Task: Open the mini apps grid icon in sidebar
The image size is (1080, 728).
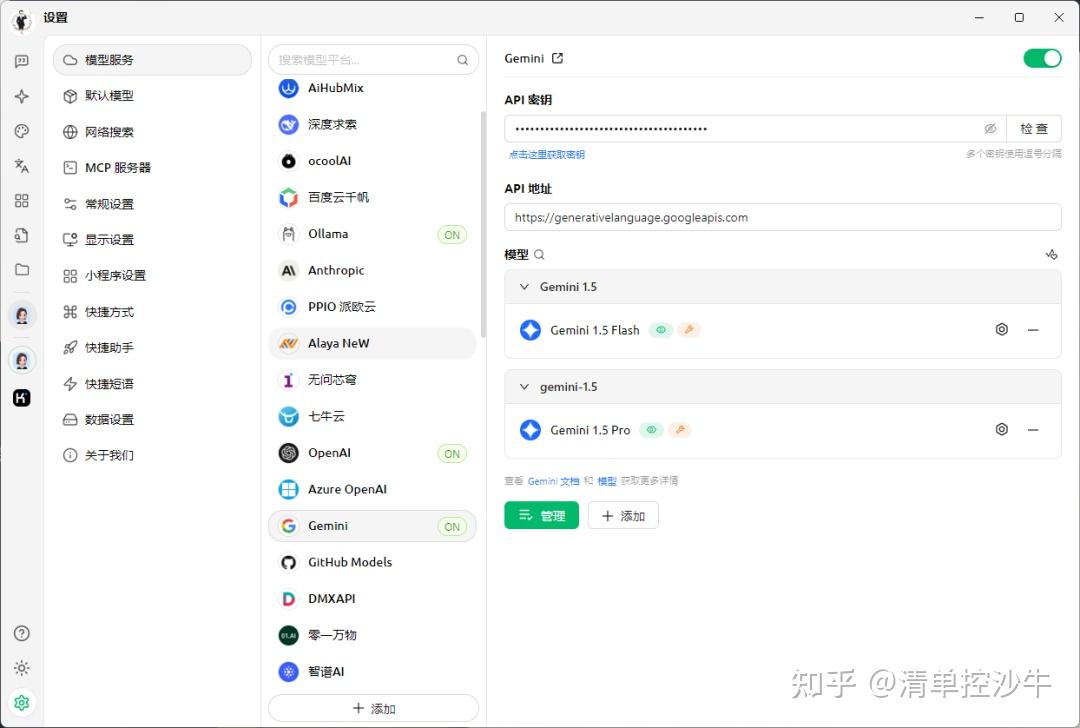Action: (x=21, y=200)
